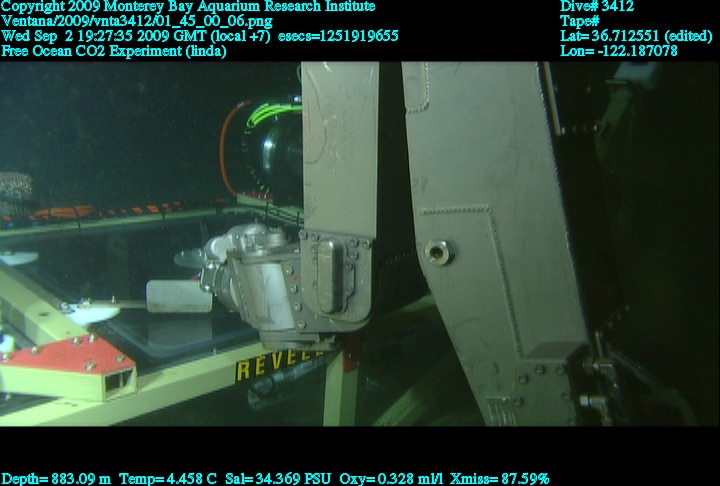
Task: Click the copyright line for Monterey Bay Aquarium Research Institute
Action: (x=188, y=6)
